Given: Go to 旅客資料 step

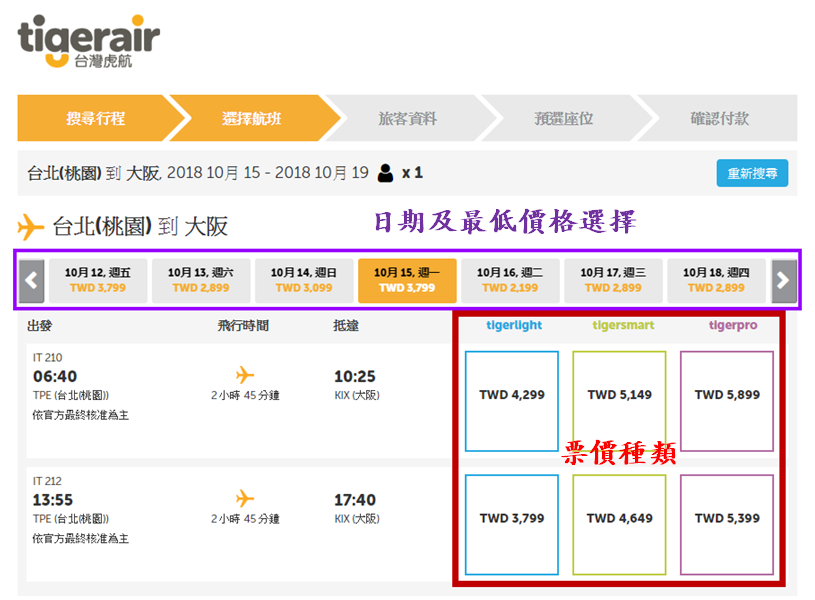Looking at the screenshot, I should pos(408,118).
